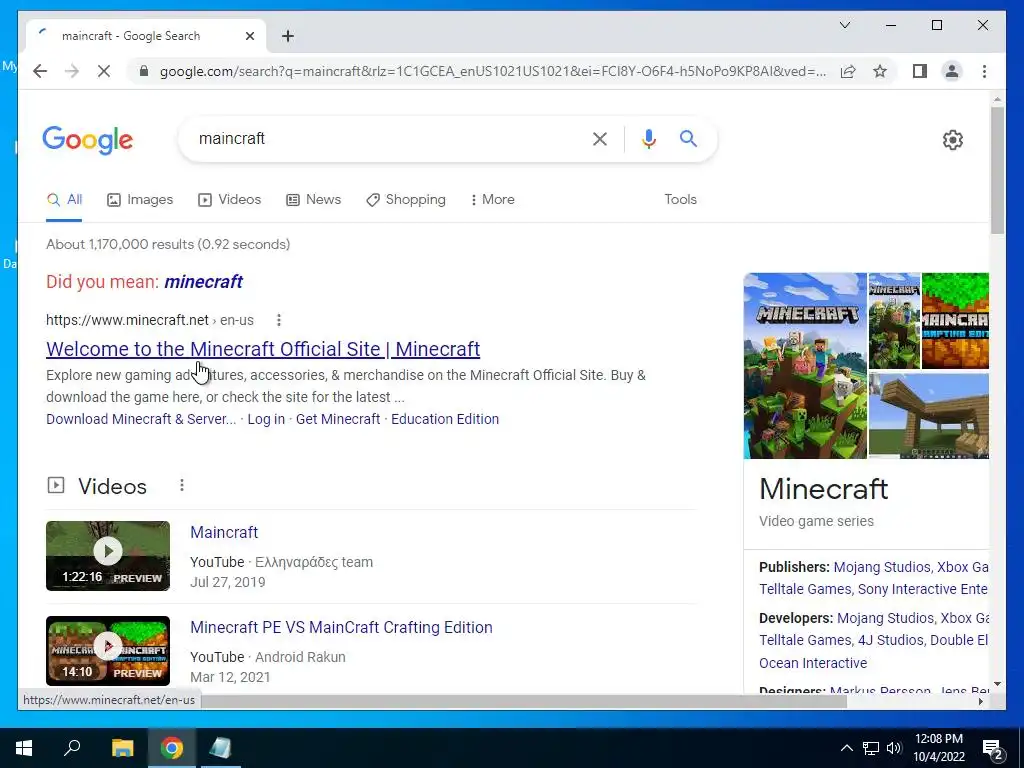Clear the search box with X
The image size is (1024, 768).
[x=600, y=138]
